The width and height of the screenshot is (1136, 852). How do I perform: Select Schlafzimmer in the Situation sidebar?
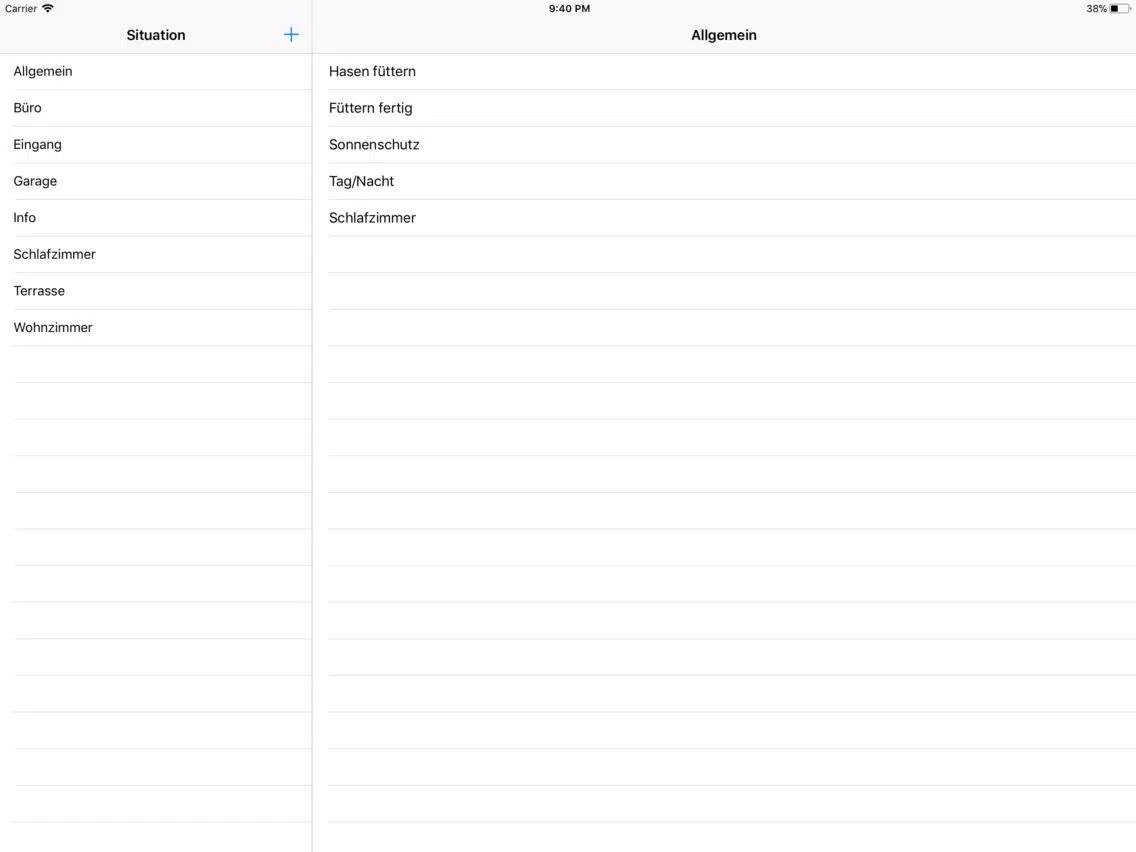pyautogui.click(x=156, y=254)
